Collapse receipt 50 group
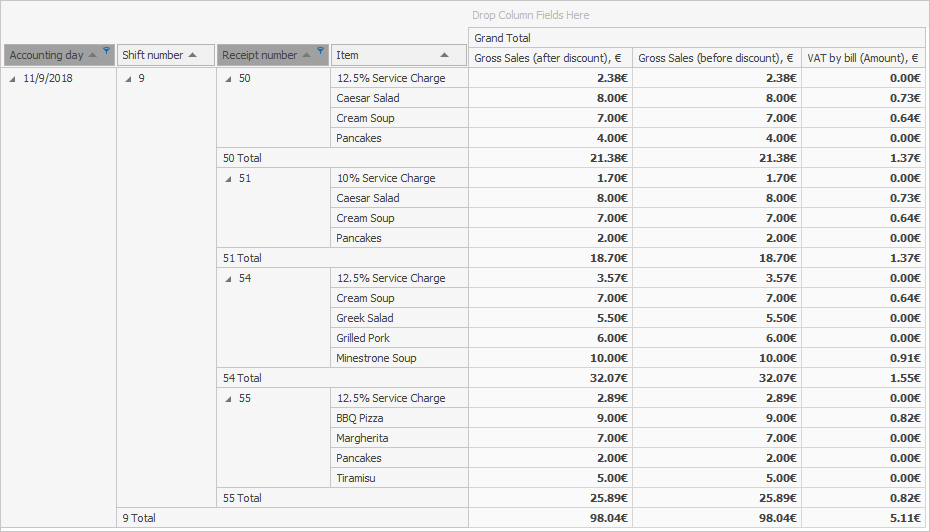Viewport: 930px width, 532px height. point(228,78)
